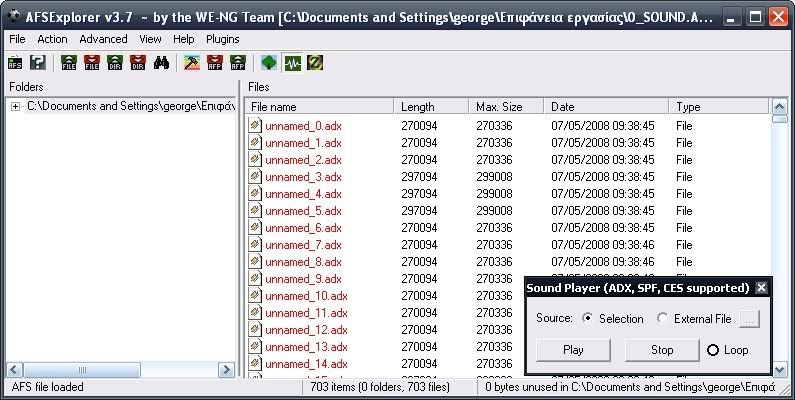Select the External File radio button

pos(662,318)
